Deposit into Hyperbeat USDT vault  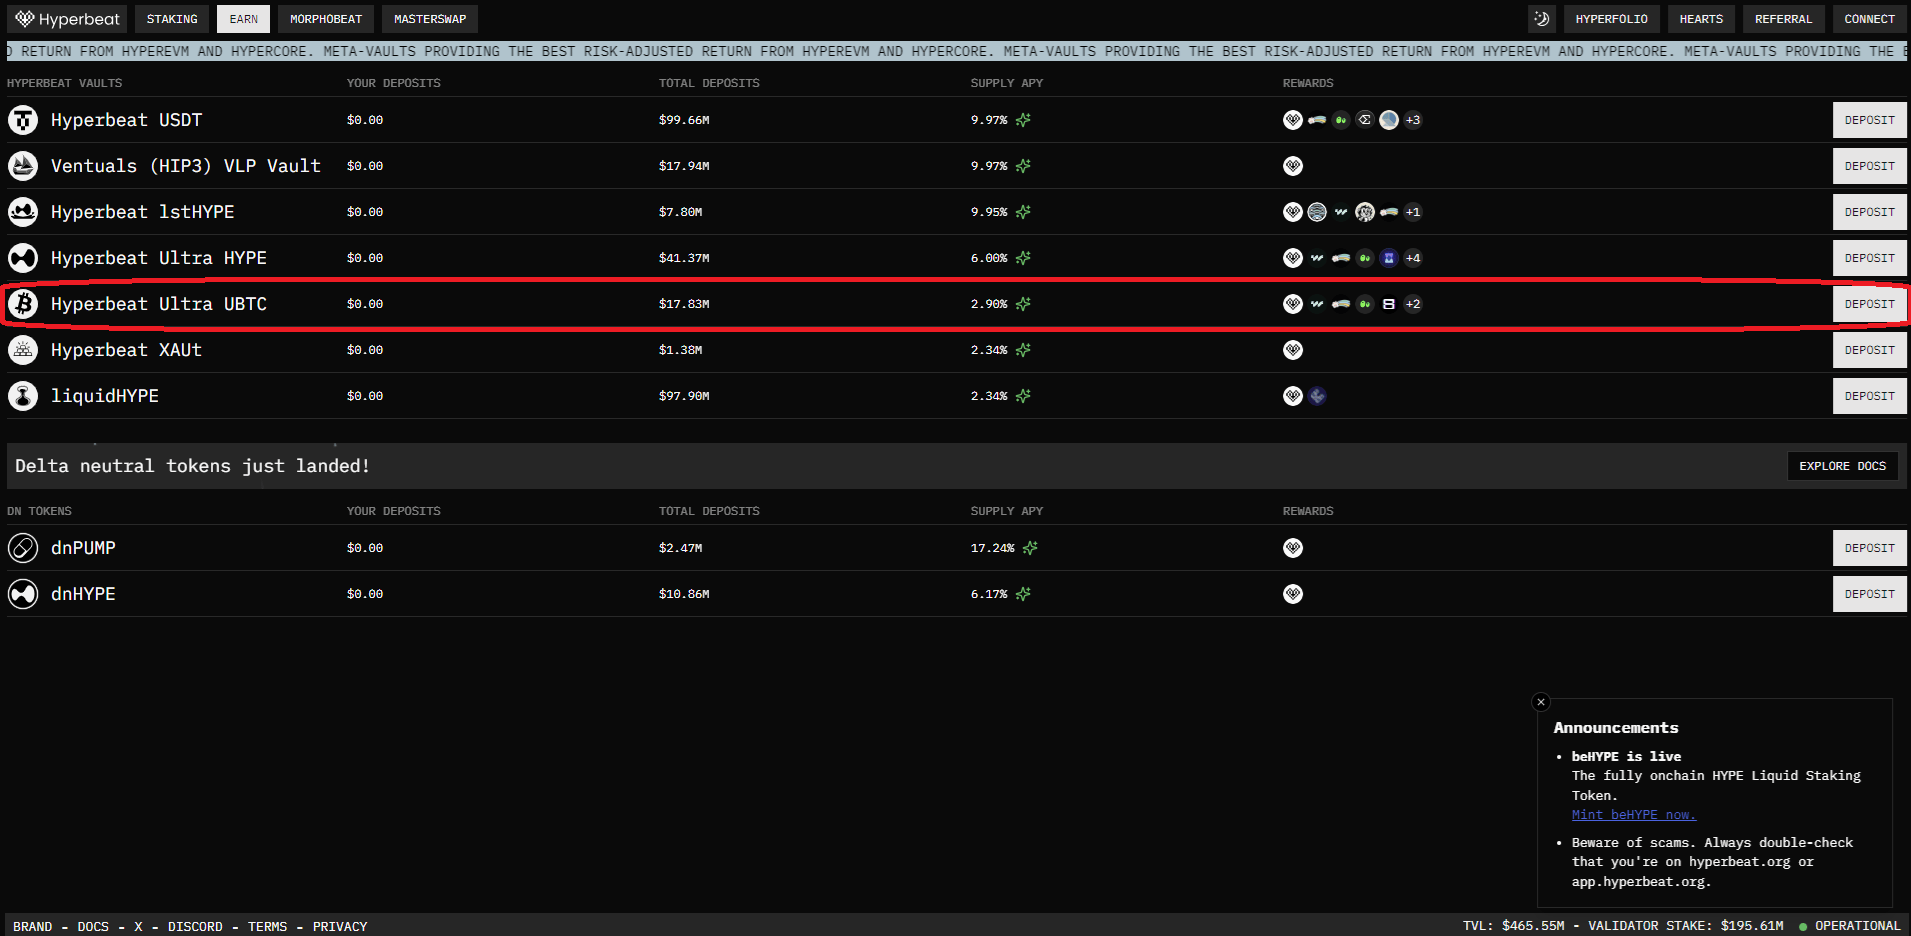1869,120
